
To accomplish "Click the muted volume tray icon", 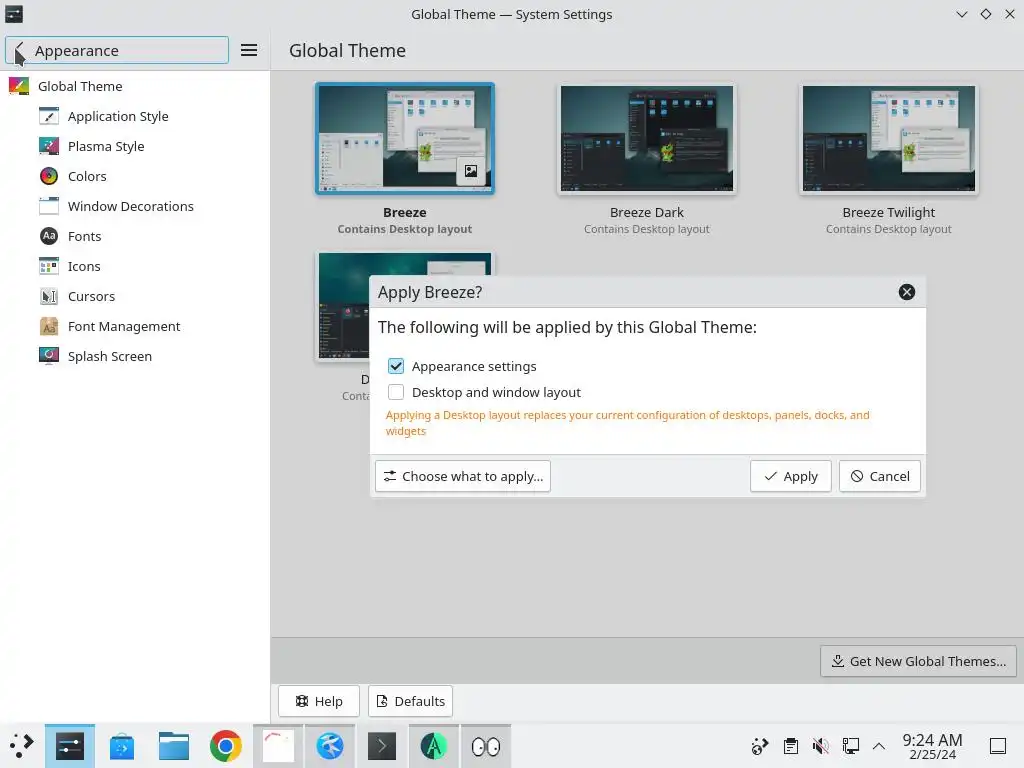I will coord(821,746).
